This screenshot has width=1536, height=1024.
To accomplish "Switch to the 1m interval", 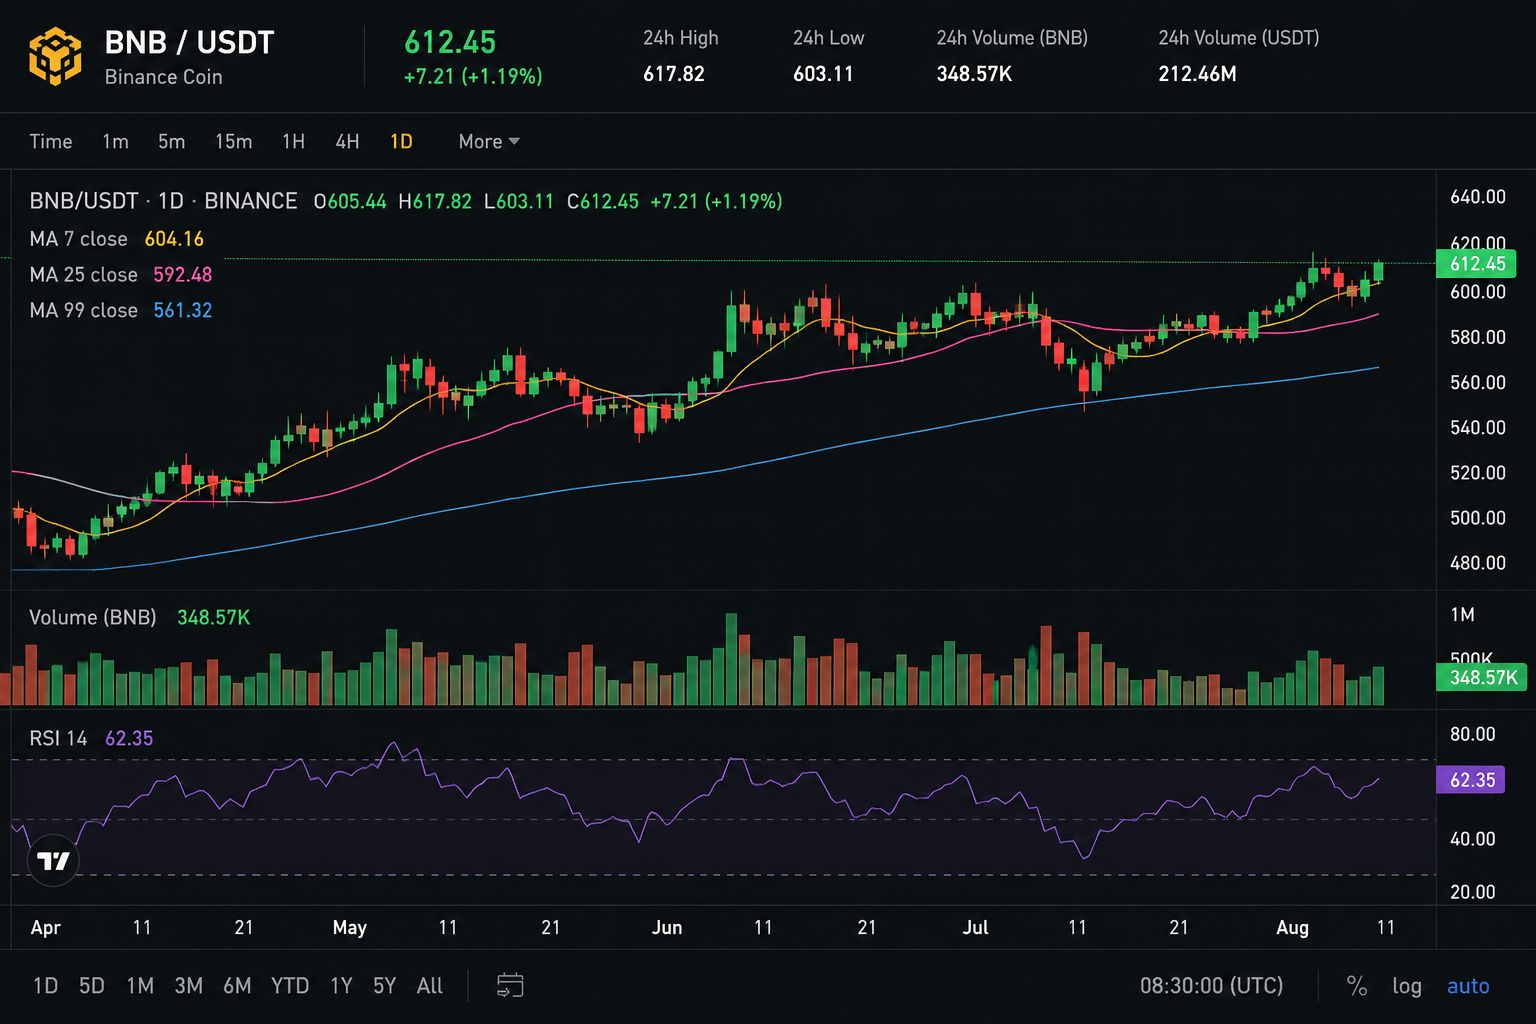I will tap(115, 142).
